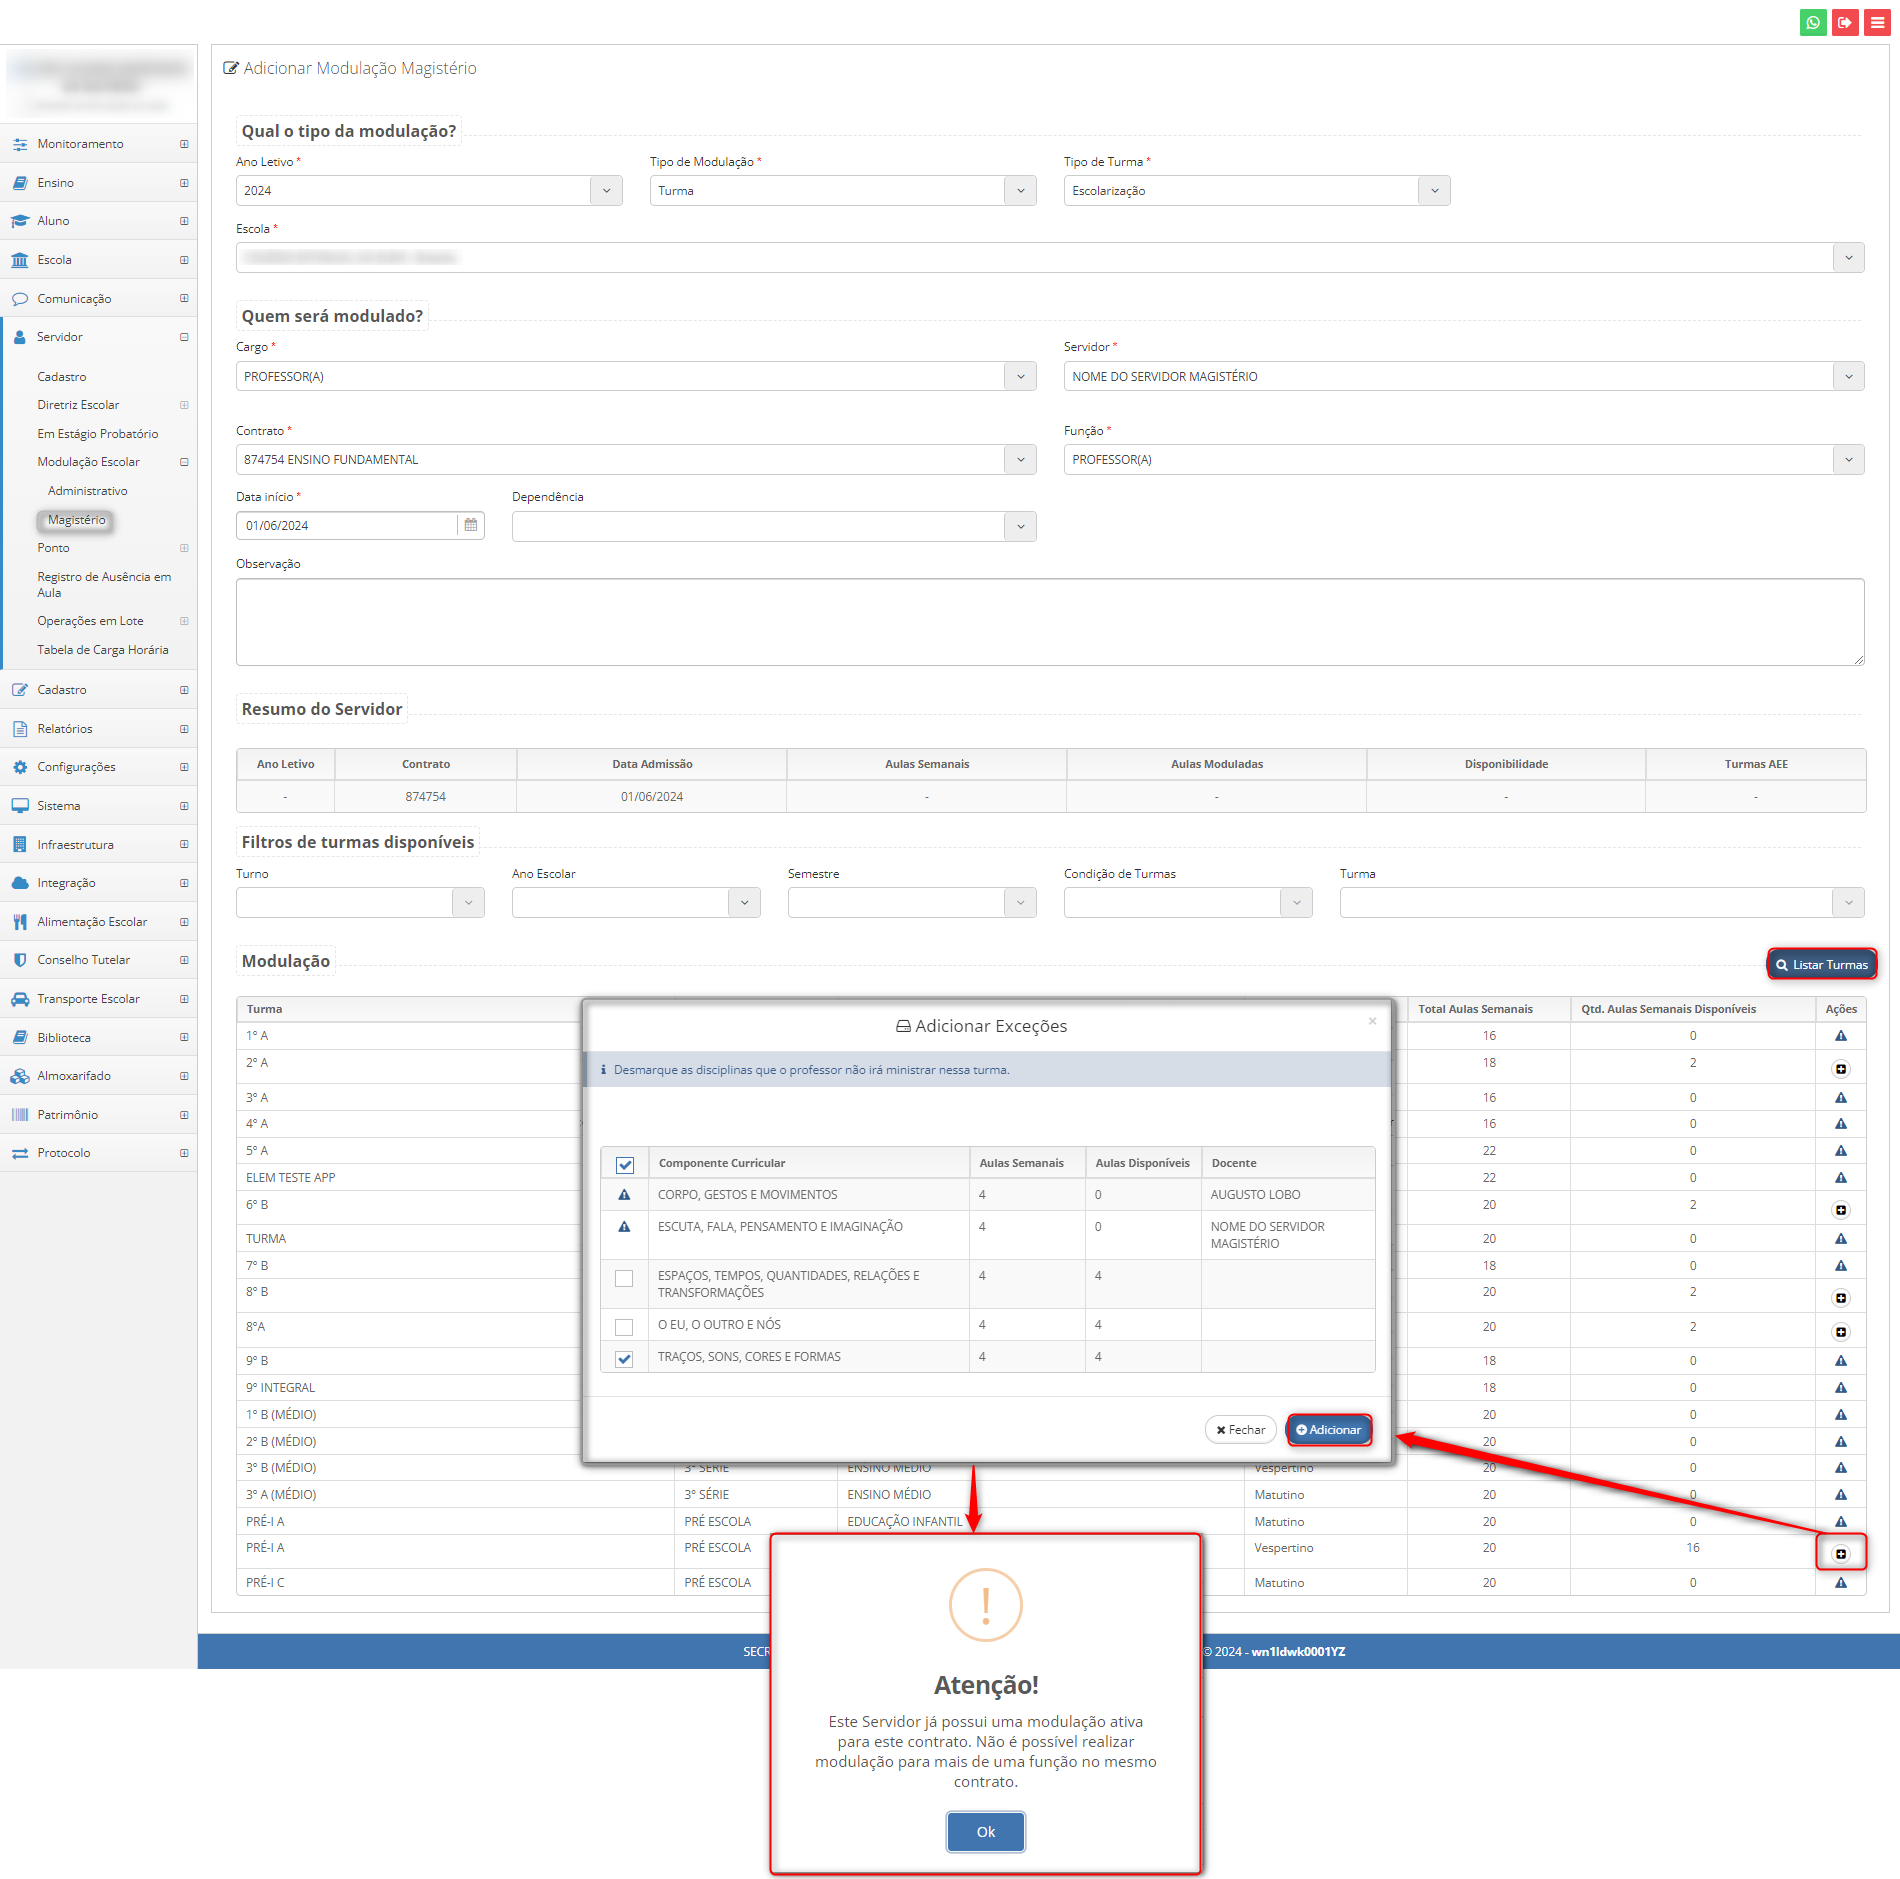Open the Tipo de Turma dropdown
This screenshot has height=1879, width=1900.
coord(1257,191)
